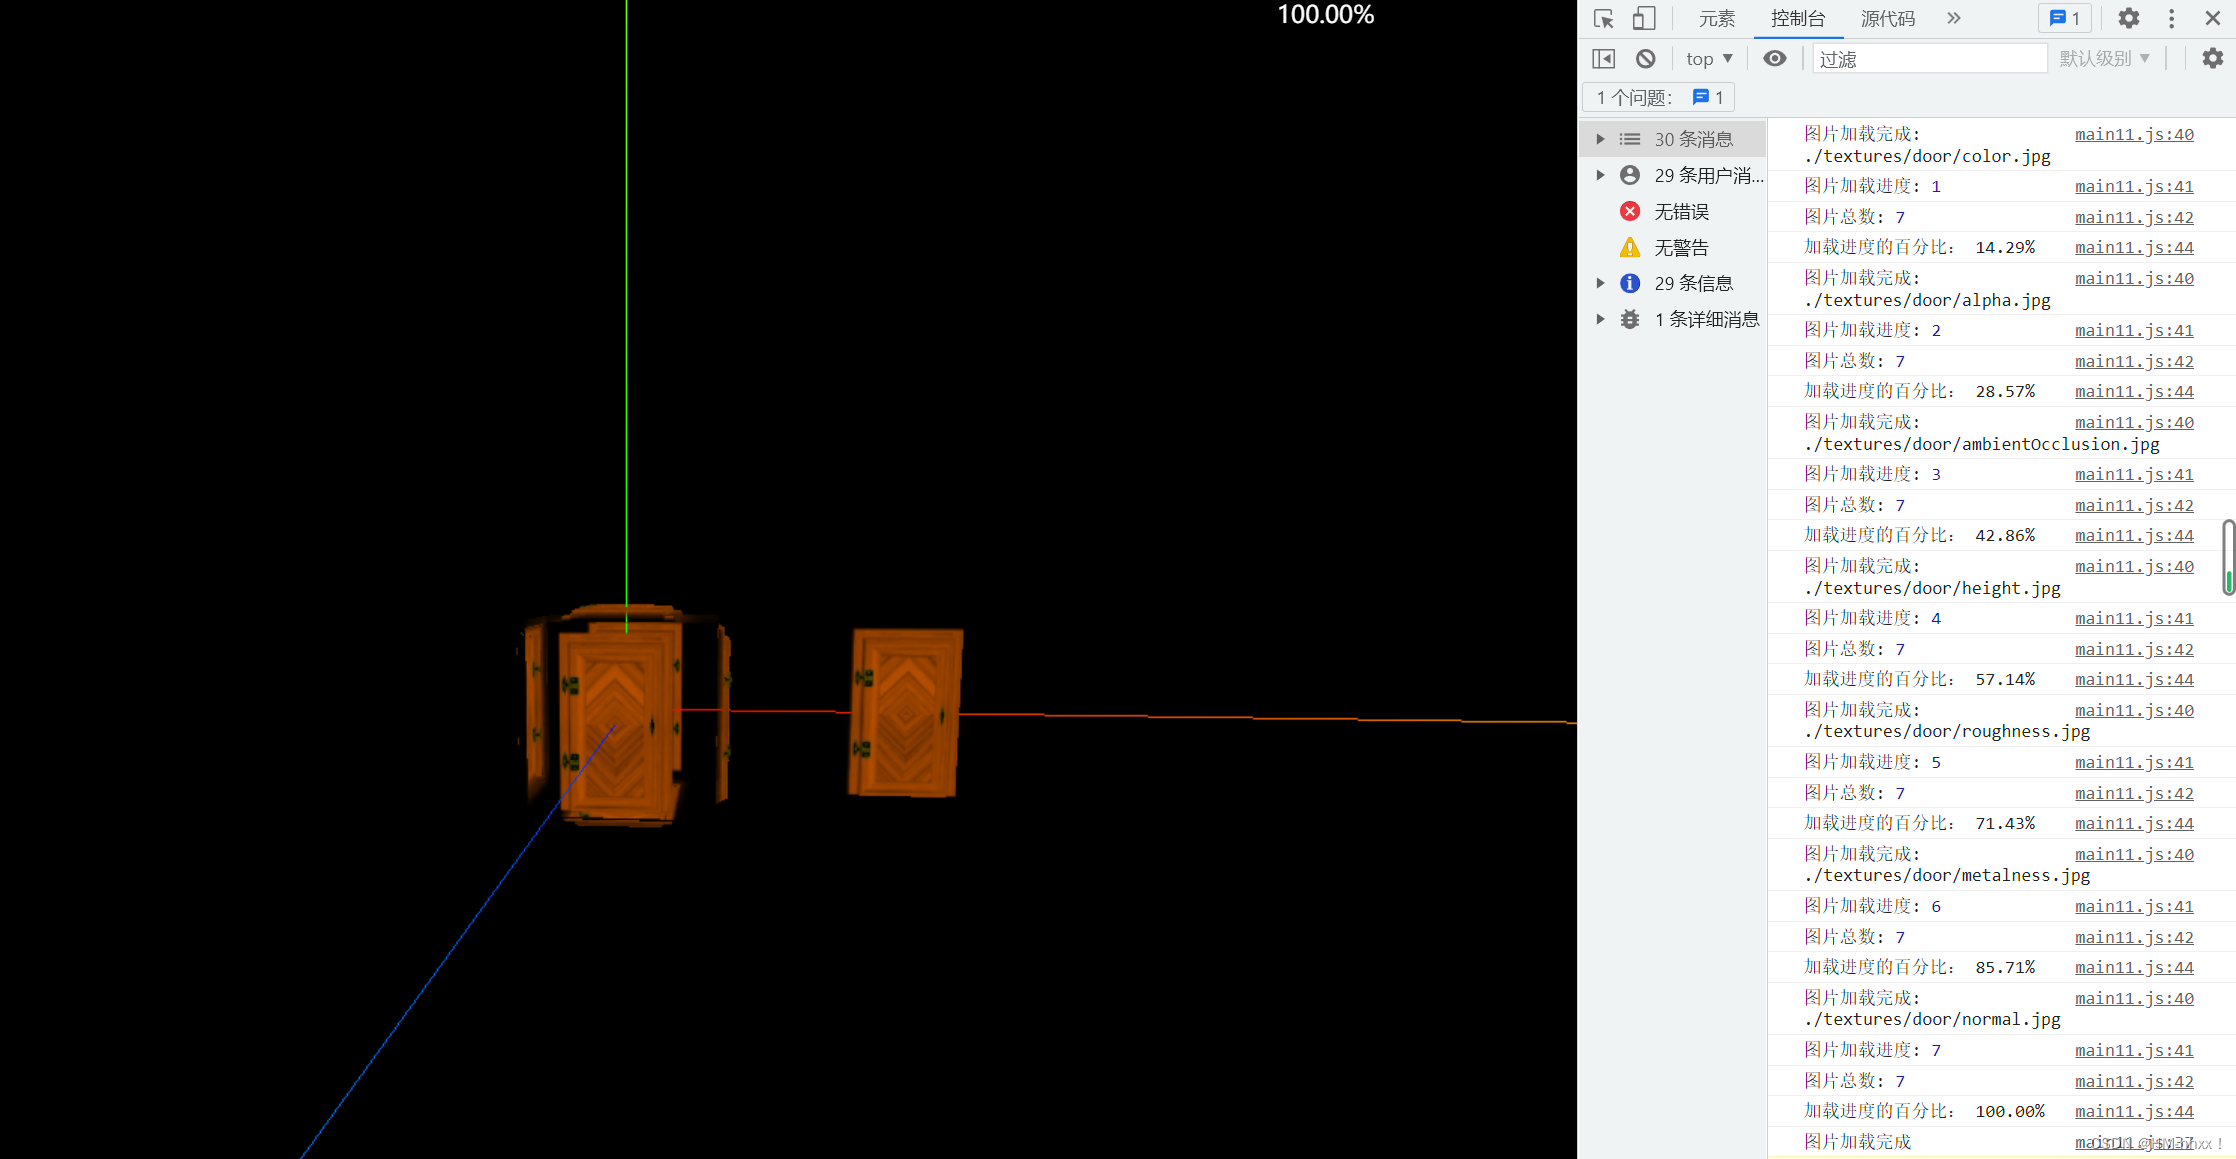Open the top context dropdown

(1708, 59)
